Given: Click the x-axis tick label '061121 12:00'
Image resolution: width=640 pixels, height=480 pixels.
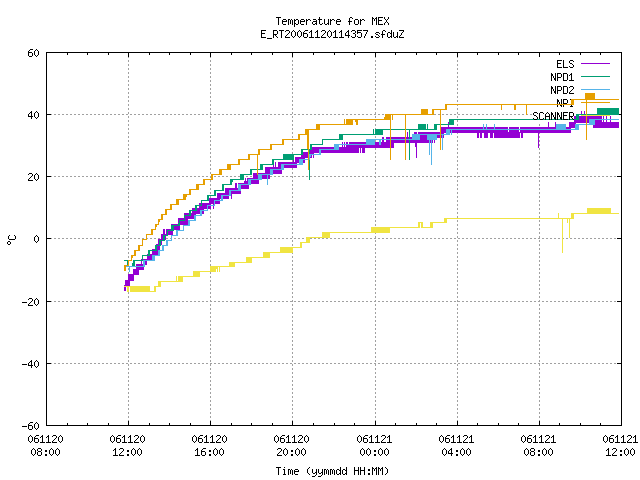Looking at the screenshot, I should [620, 445].
